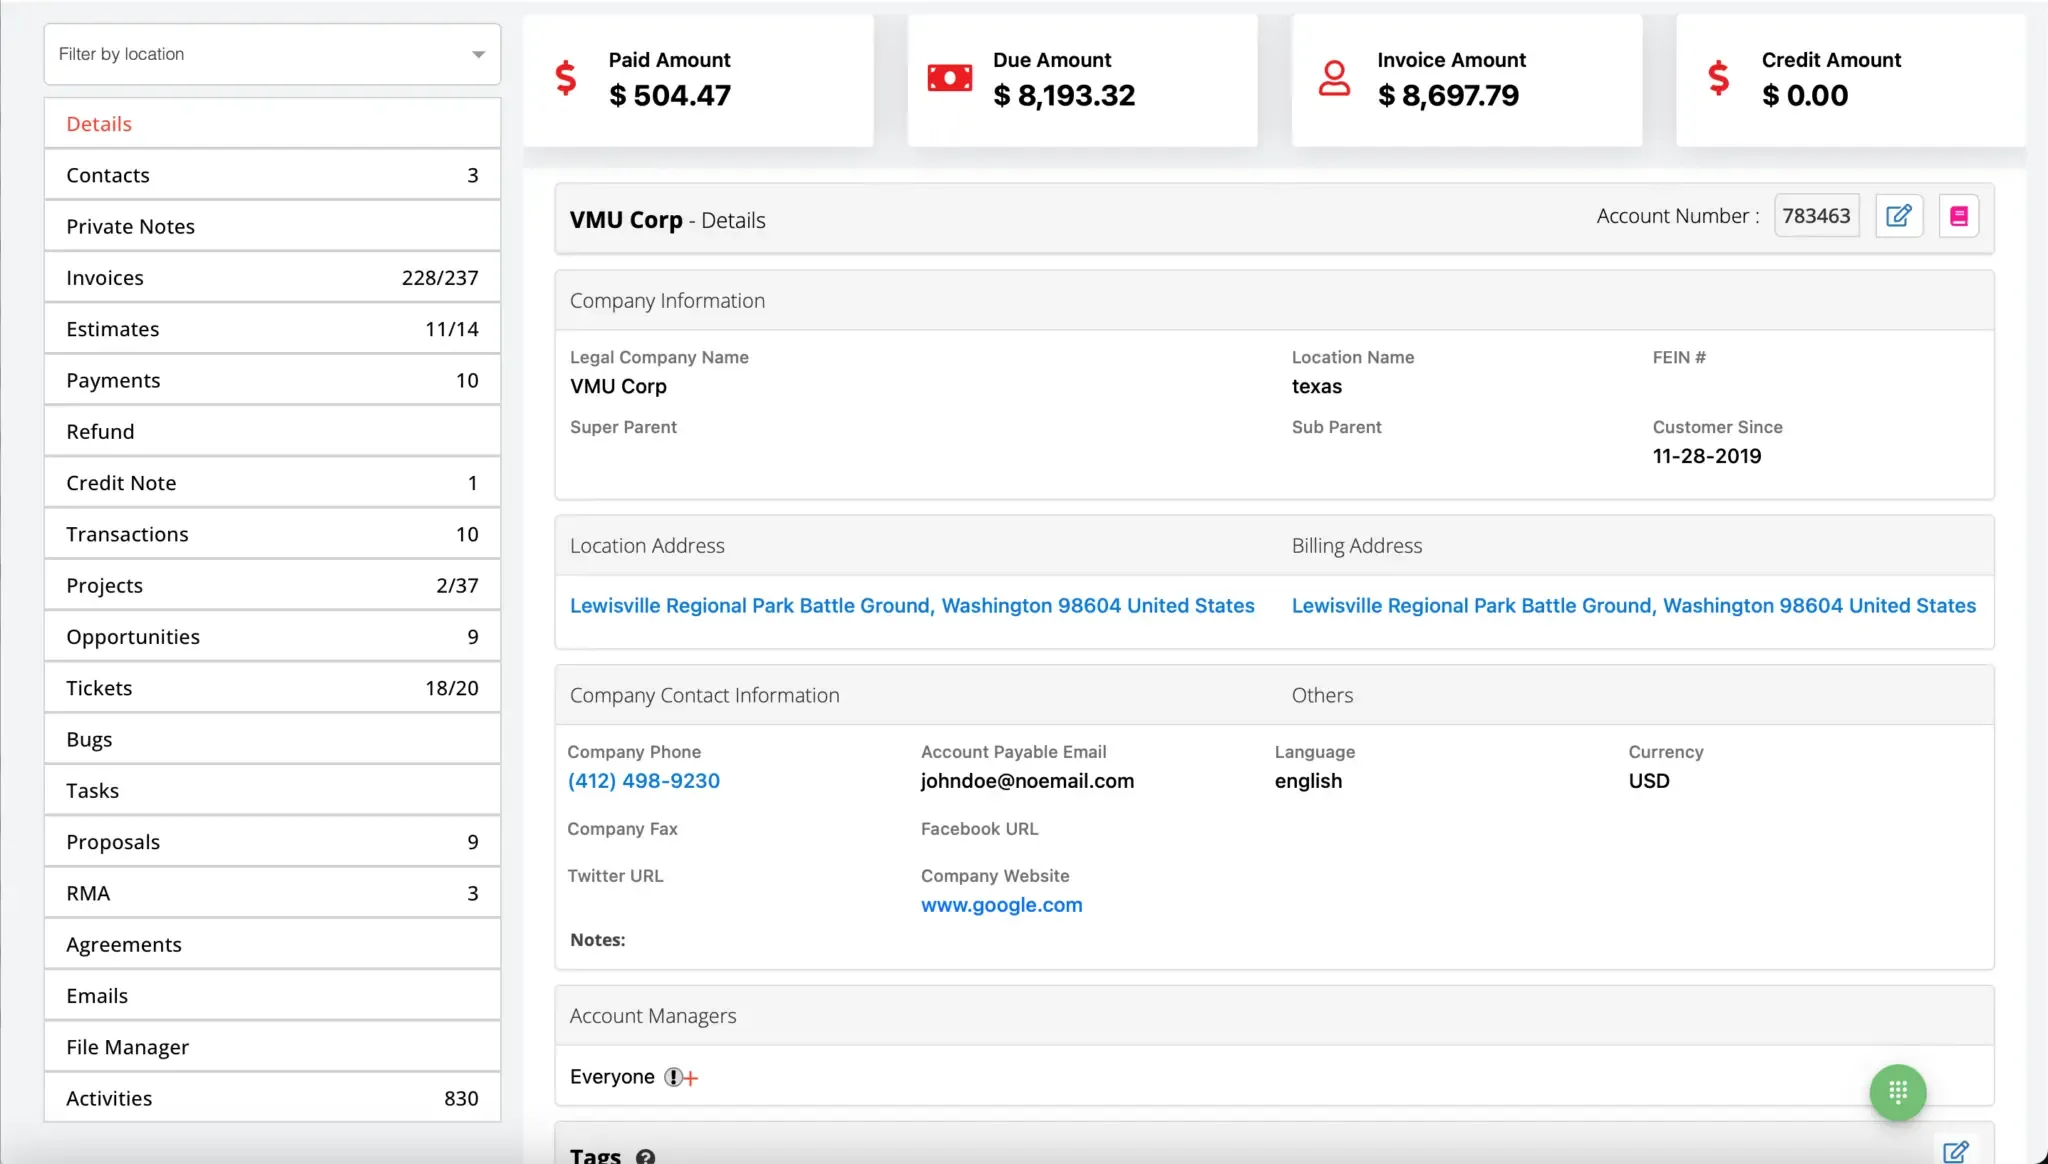
Task: Open the Filter by location dropdown
Action: click(272, 54)
